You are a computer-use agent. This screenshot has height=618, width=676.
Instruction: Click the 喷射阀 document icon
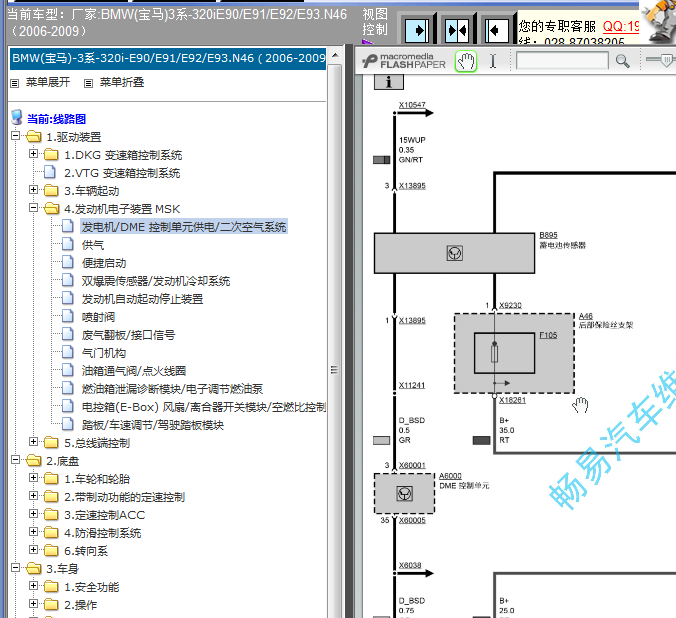click(x=68, y=316)
